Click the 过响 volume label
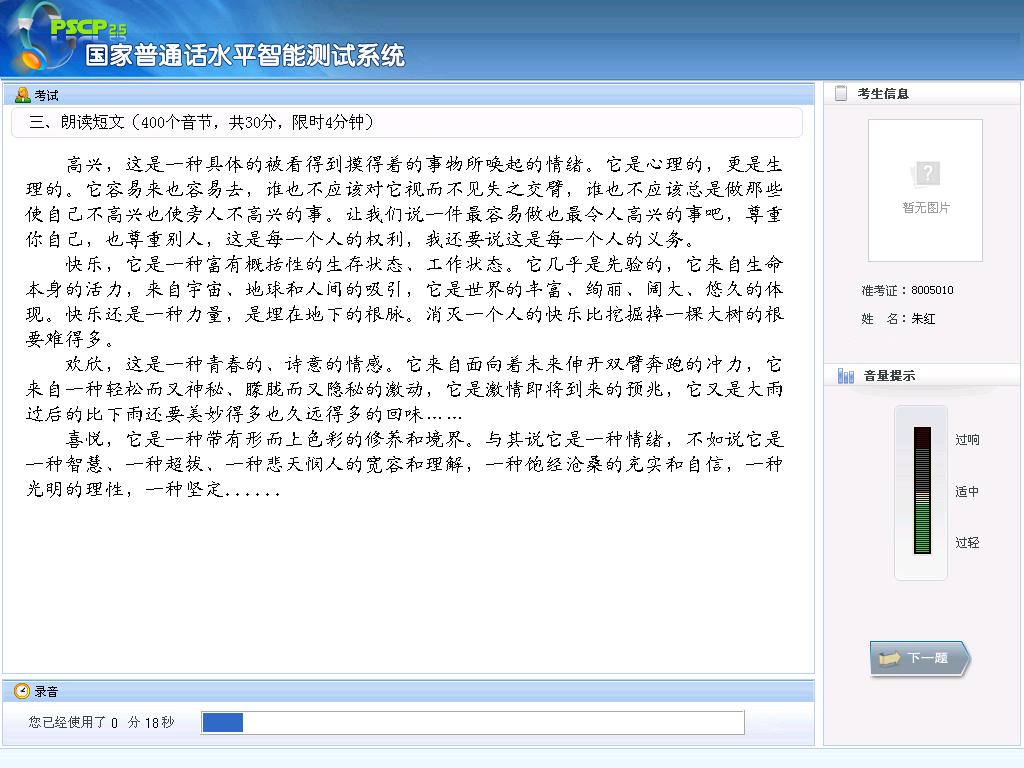 click(967, 439)
